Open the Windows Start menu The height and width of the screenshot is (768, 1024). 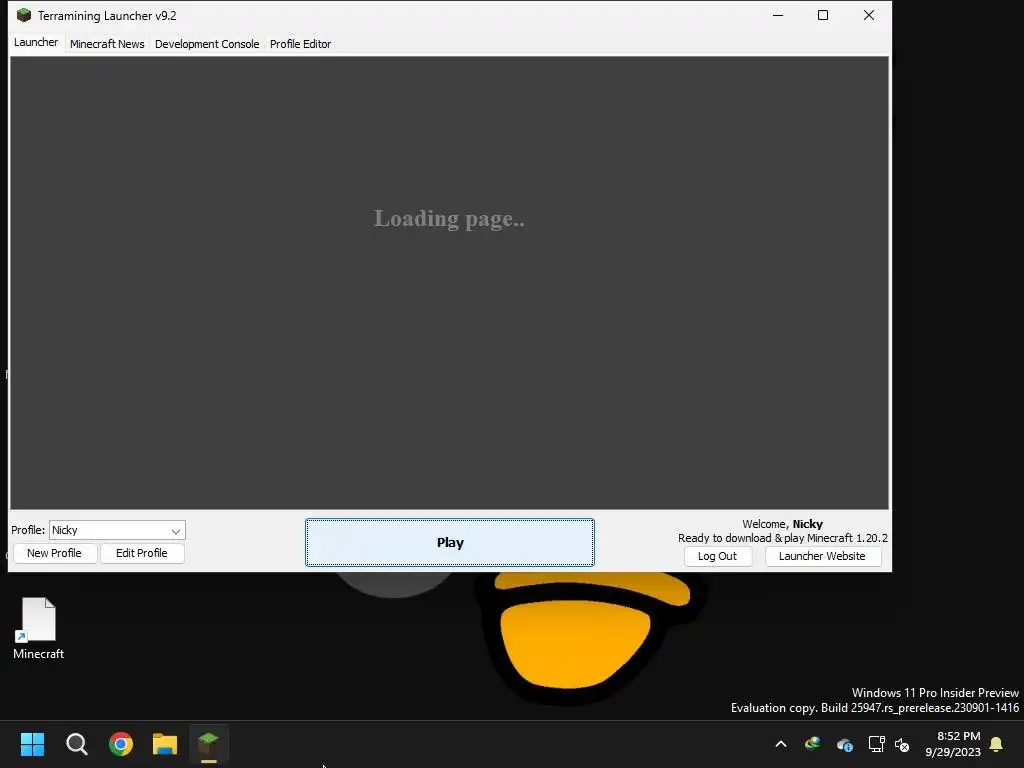(x=32, y=744)
